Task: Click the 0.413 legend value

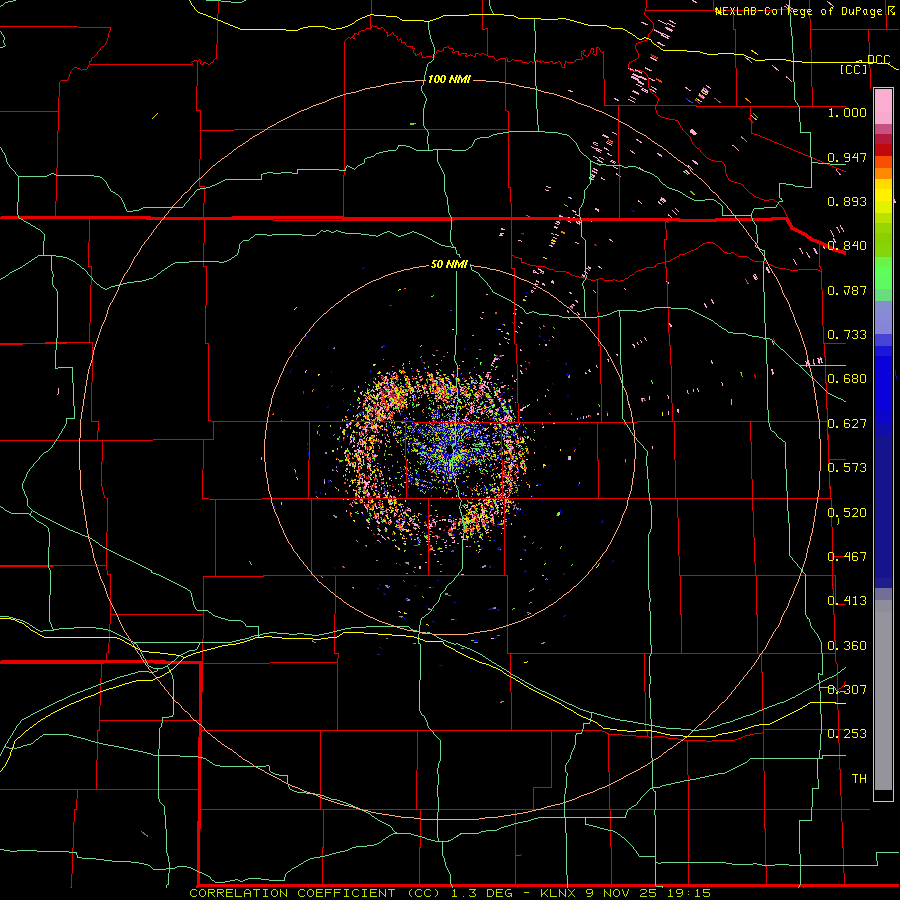Action: point(847,601)
